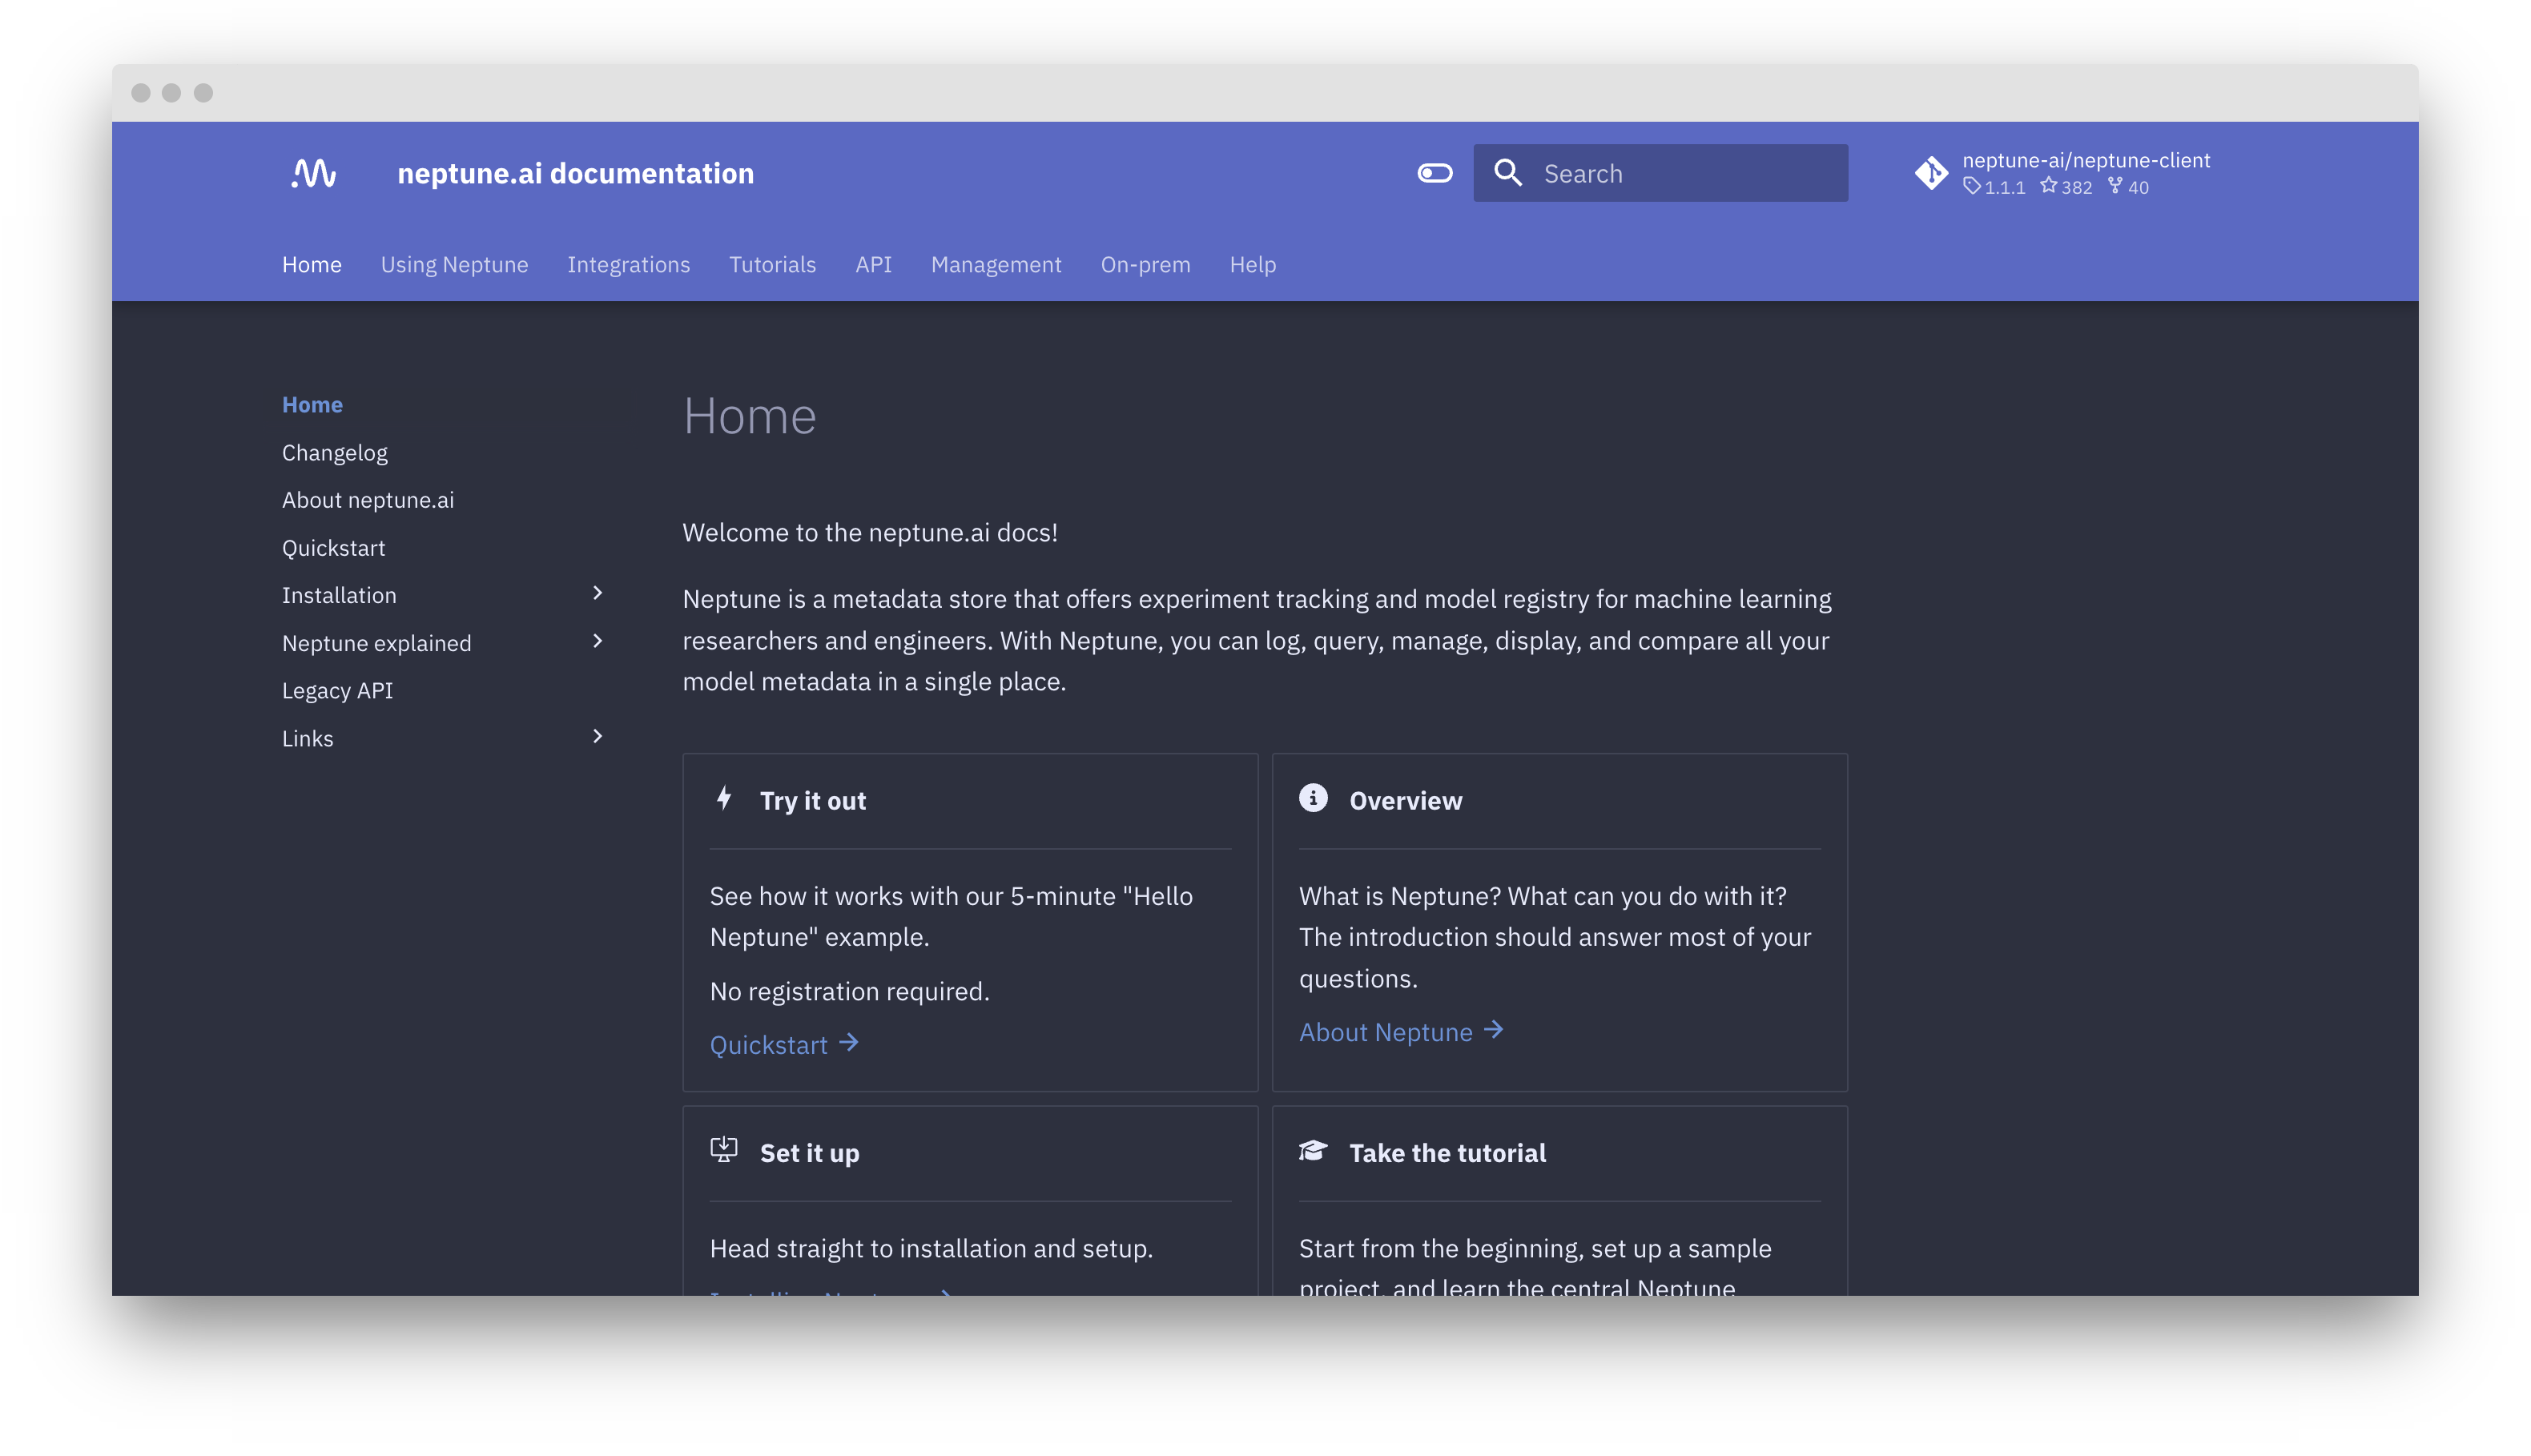Expand the Neptune explained chevron
The width and height of the screenshot is (2531, 1456).
(x=597, y=641)
